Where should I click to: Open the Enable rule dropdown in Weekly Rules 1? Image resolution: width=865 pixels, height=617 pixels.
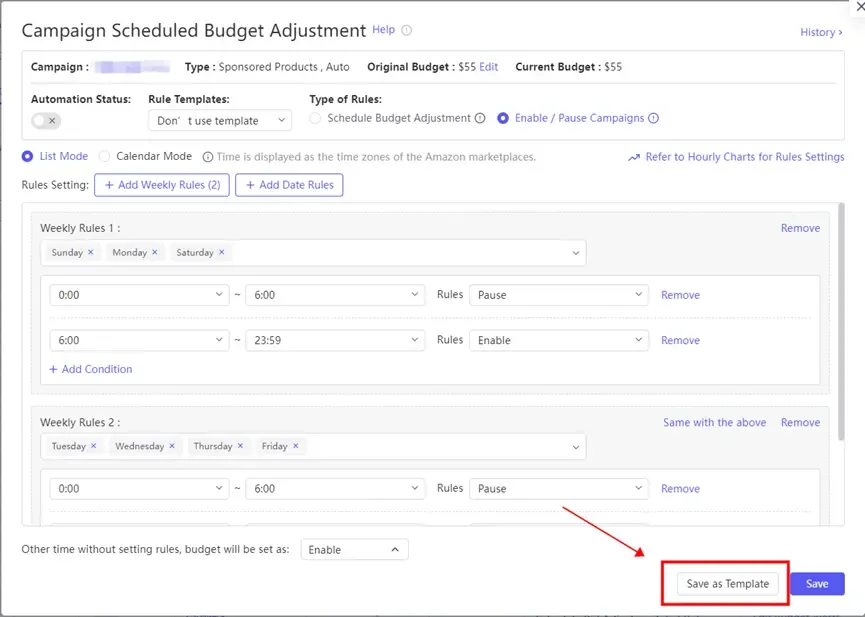point(559,340)
